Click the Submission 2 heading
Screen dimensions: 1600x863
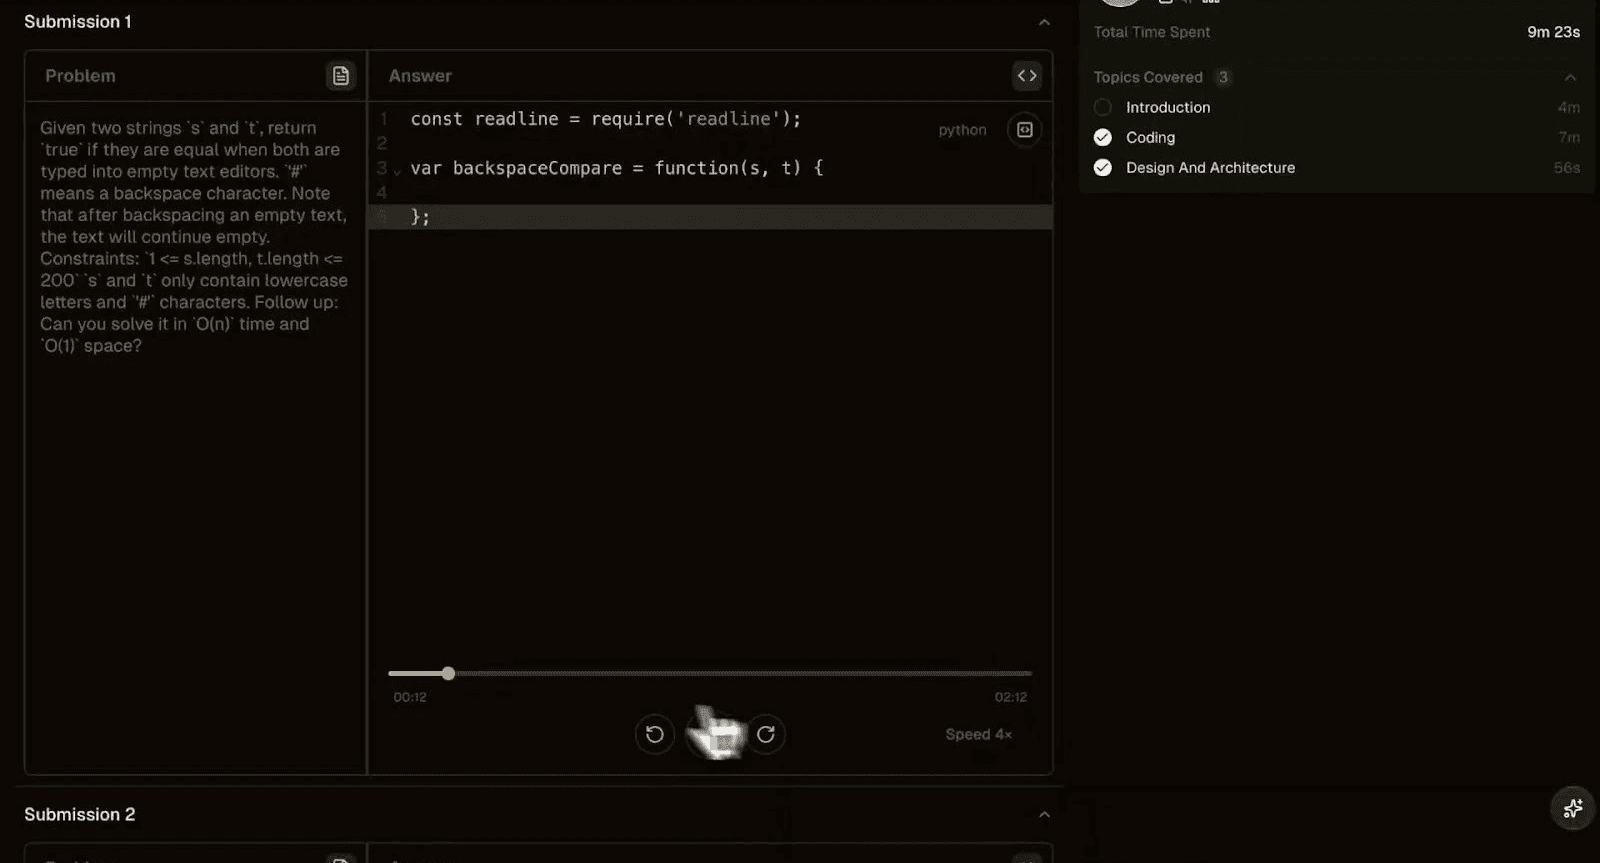pyautogui.click(x=80, y=815)
